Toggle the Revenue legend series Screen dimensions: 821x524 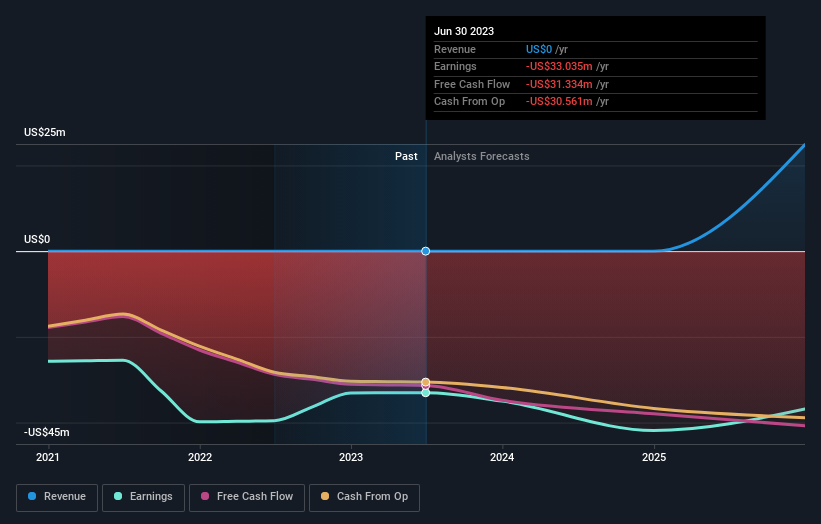pos(57,497)
